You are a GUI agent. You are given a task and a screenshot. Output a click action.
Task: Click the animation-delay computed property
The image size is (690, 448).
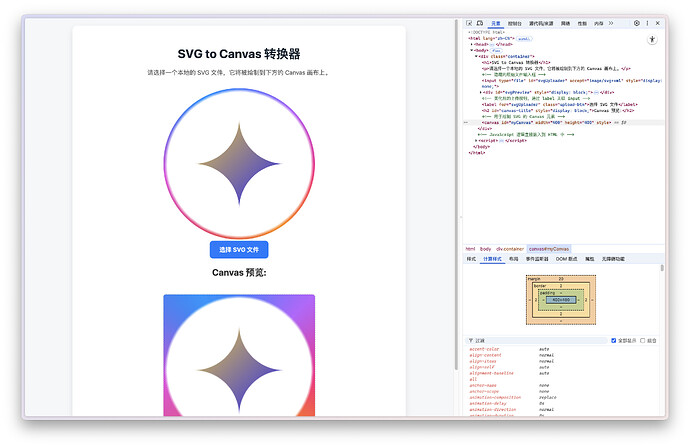(x=488, y=404)
